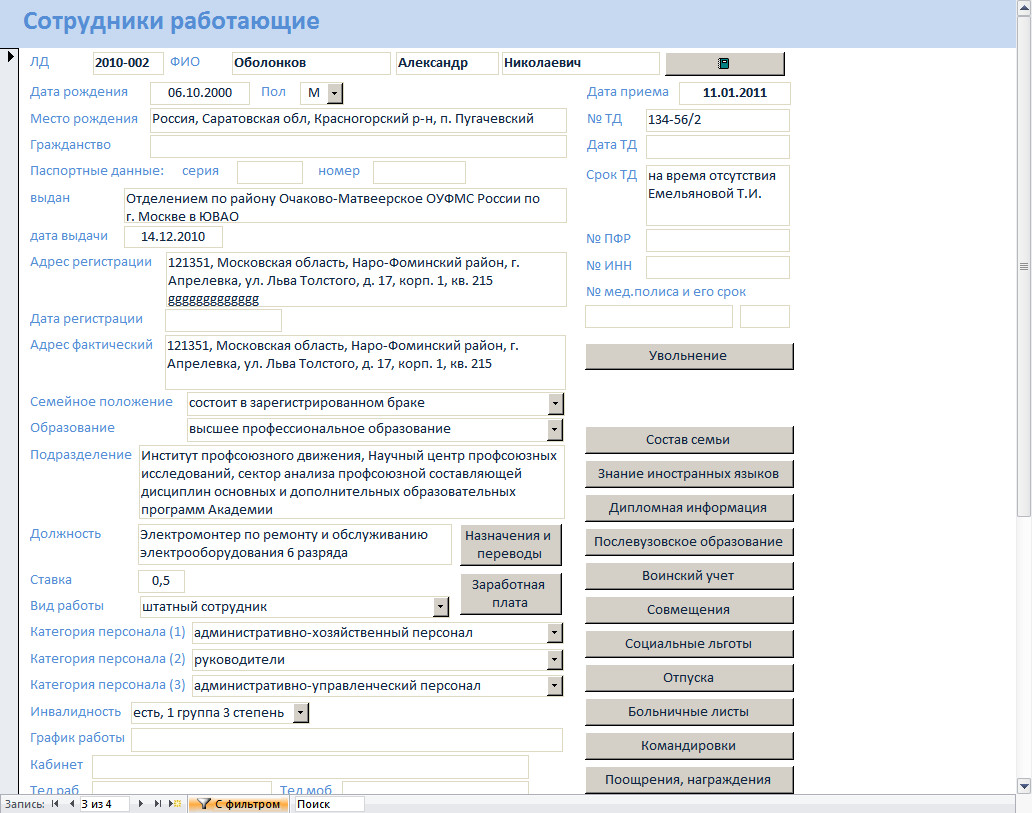The image size is (1032, 813).
Task: Click the vertical scrollbar thumb
Action: (x=1023, y=266)
